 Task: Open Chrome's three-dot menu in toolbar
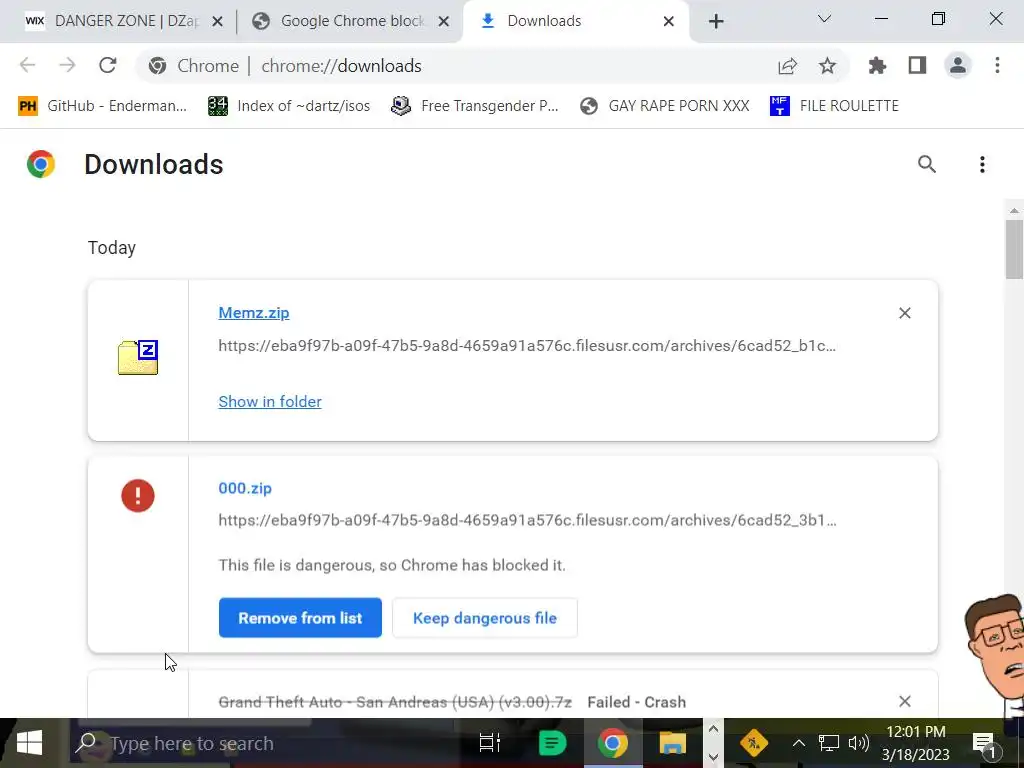[997, 65]
